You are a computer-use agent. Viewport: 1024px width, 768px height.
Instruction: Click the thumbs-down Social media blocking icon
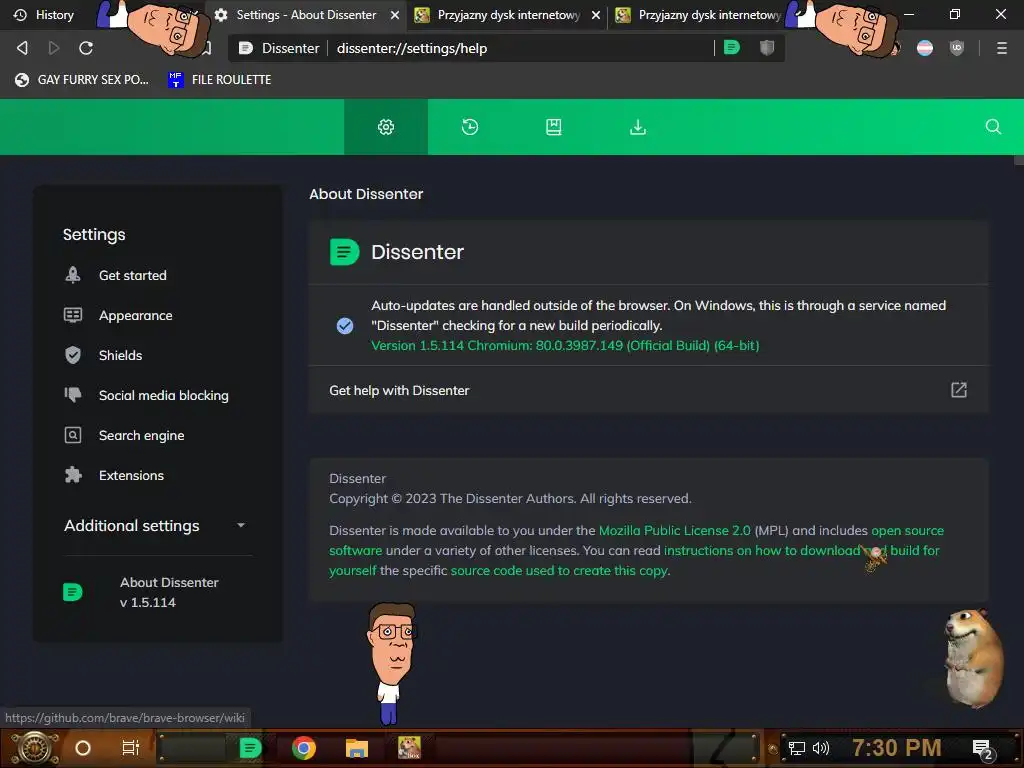coord(72,394)
